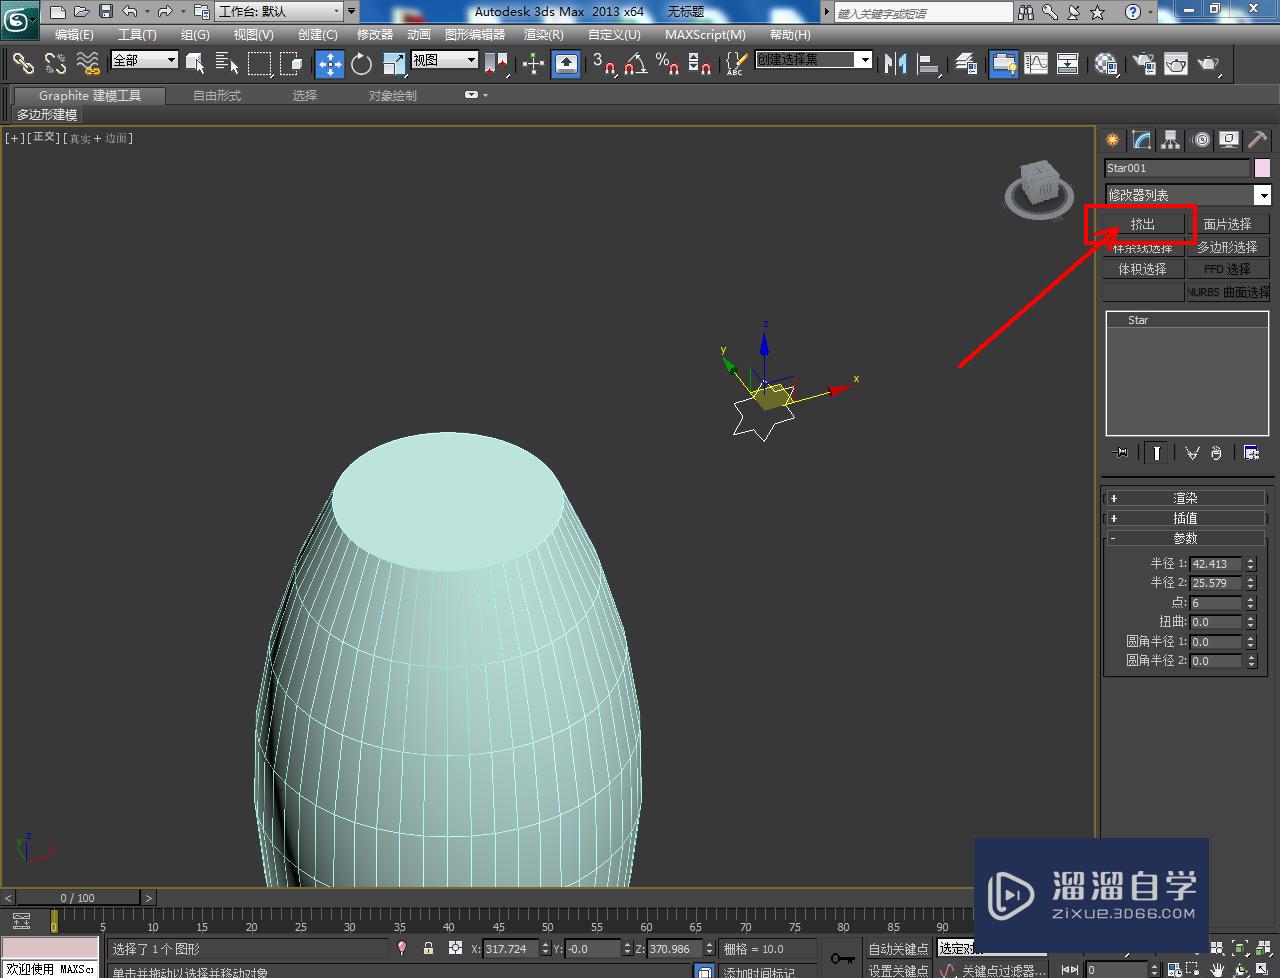Click the FFD 选择 modifier button
This screenshot has width=1280, height=978.
pos(1227,269)
